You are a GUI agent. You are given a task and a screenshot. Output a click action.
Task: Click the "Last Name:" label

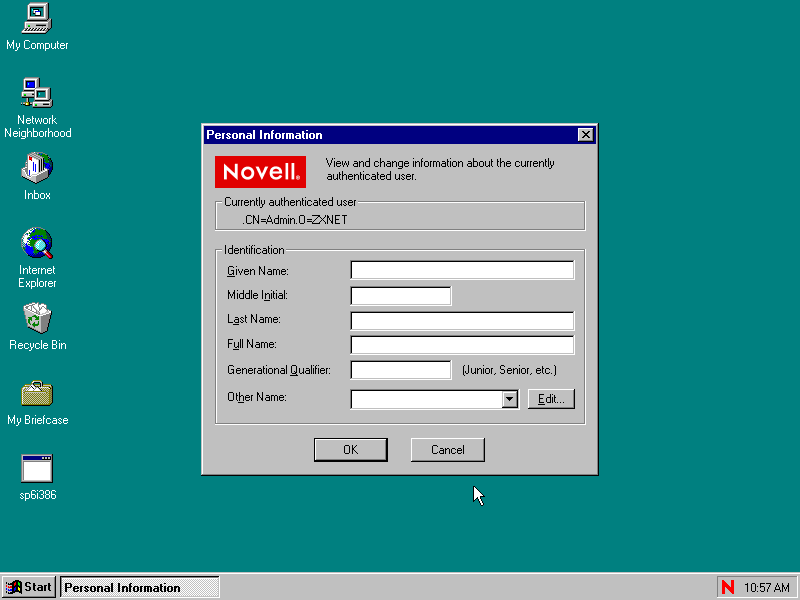click(x=254, y=319)
